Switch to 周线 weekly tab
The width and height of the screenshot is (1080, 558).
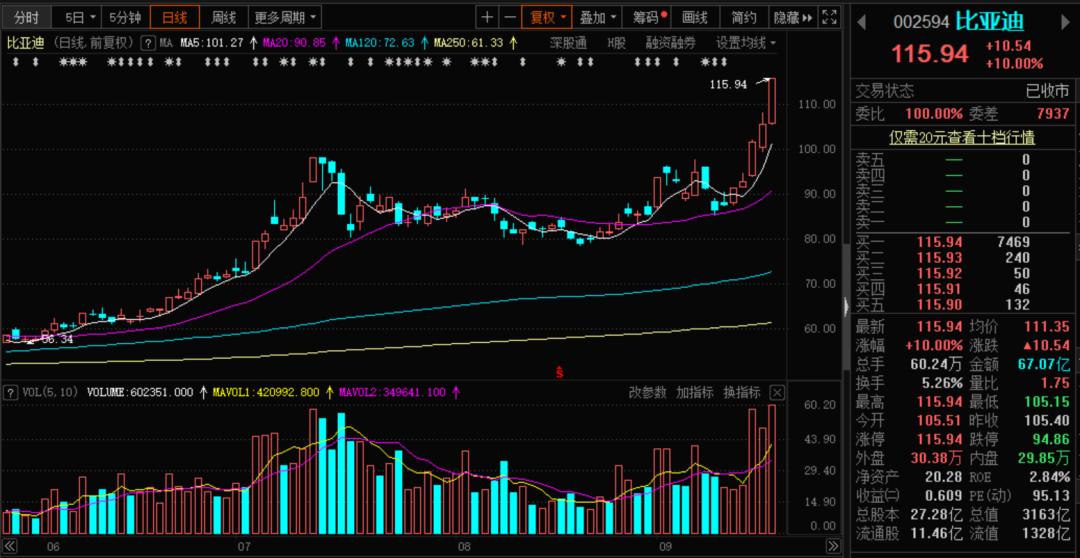pyautogui.click(x=224, y=17)
